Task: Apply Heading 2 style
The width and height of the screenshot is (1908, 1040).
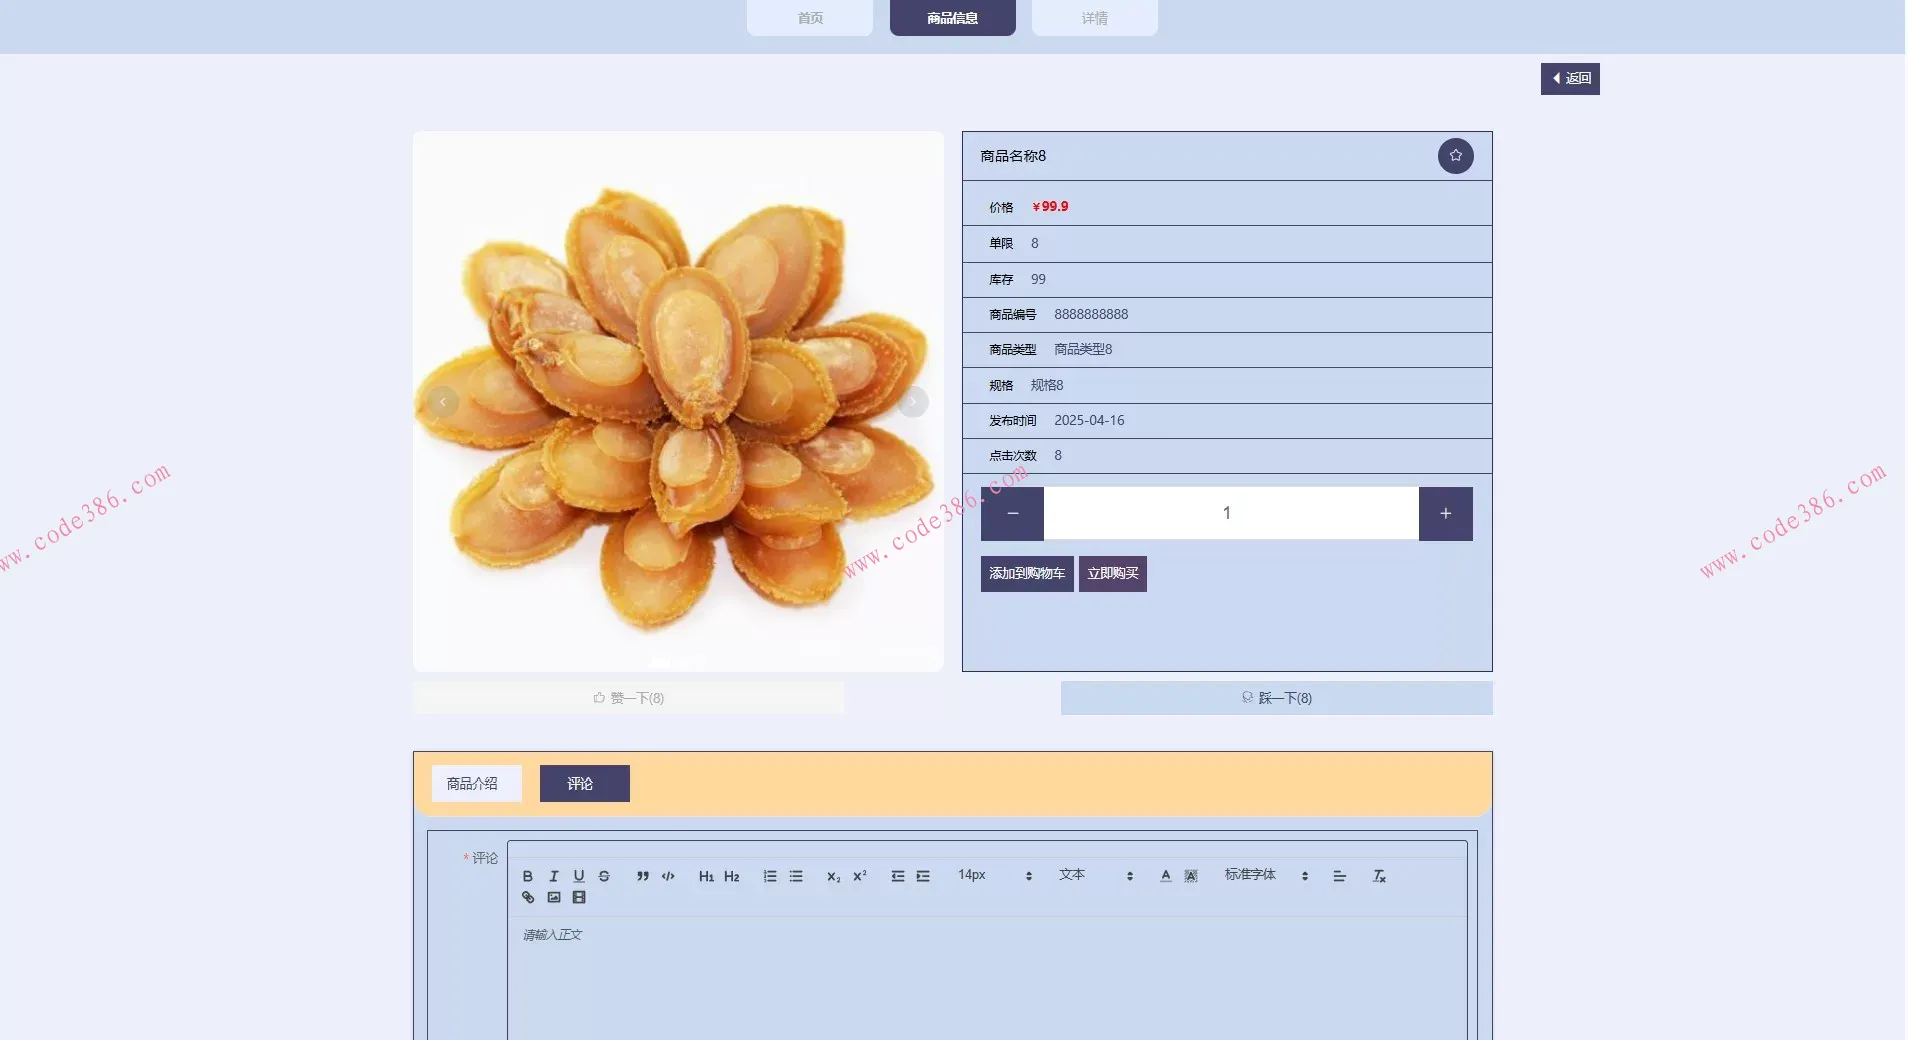Action: tap(732, 876)
